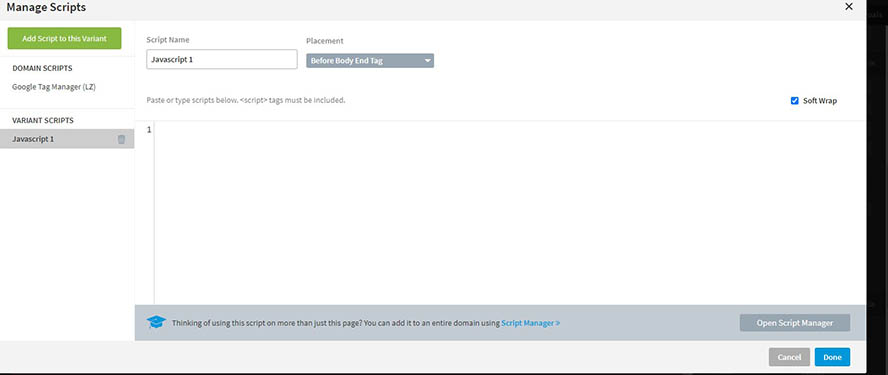Delete the Javascript 1 variant script via trash icon
The image size is (888, 375).
pyautogui.click(x=121, y=139)
